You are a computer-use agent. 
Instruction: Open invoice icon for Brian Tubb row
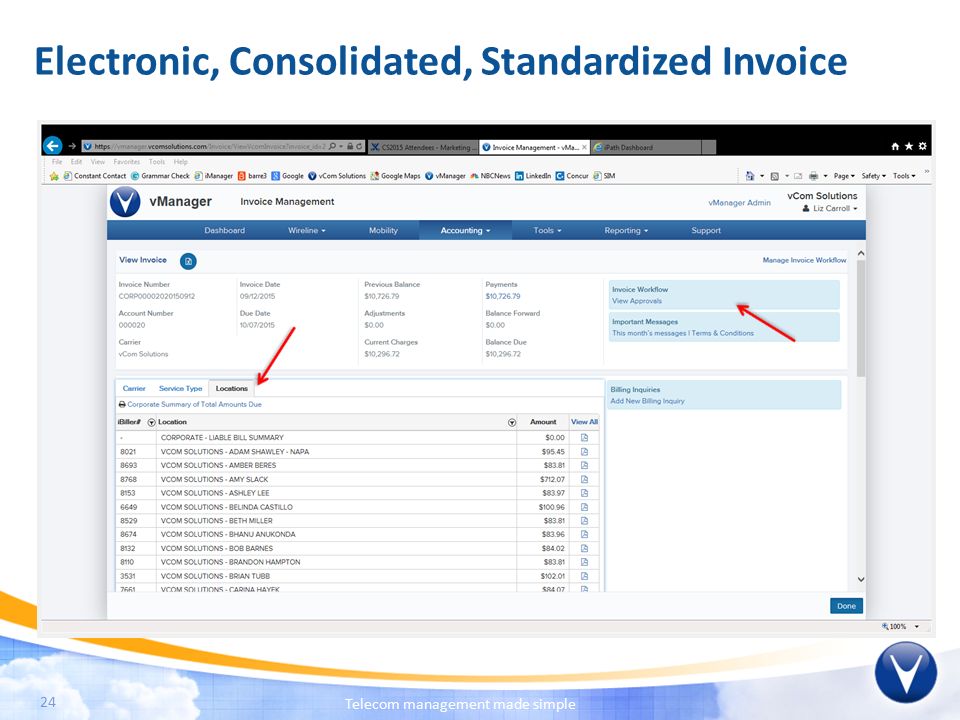click(x=584, y=576)
